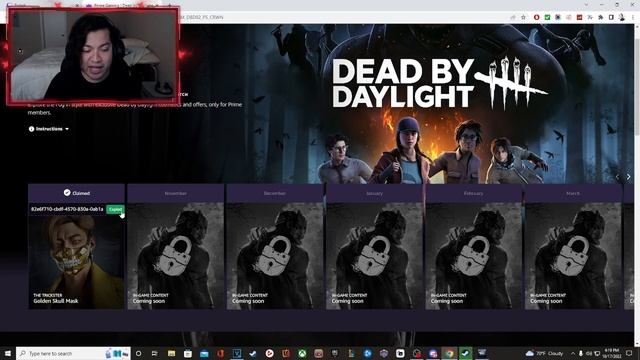
Task: Click the green Copied button beside the code
Action: [x=115, y=209]
